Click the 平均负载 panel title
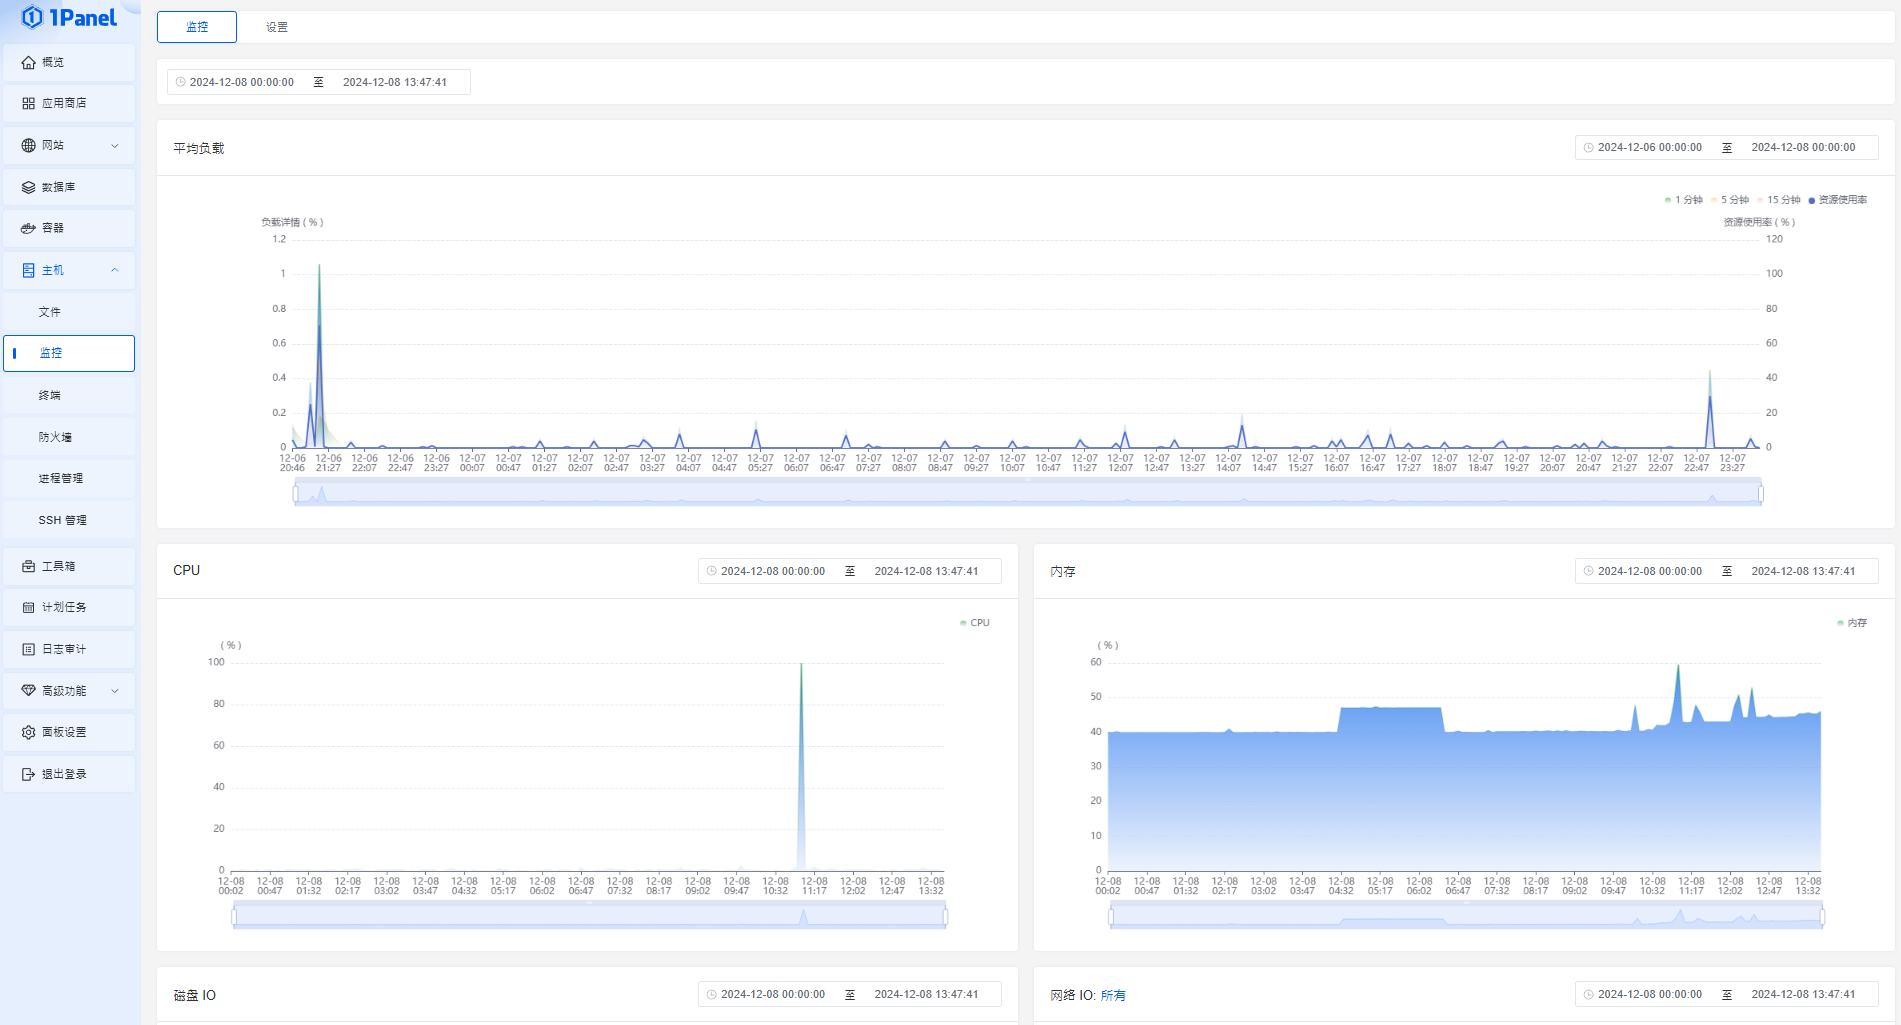This screenshot has height=1025, width=1901. (x=199, y=148)
